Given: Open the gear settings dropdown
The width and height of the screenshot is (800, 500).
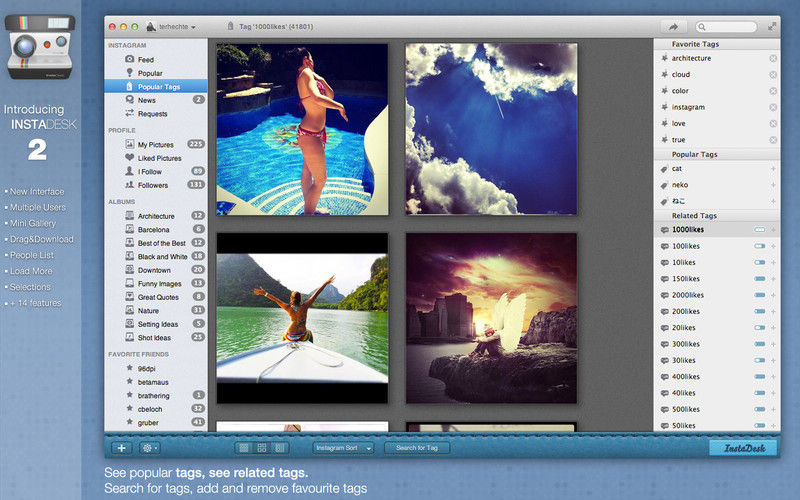Looking at the screenshot, I should point(149,448).
